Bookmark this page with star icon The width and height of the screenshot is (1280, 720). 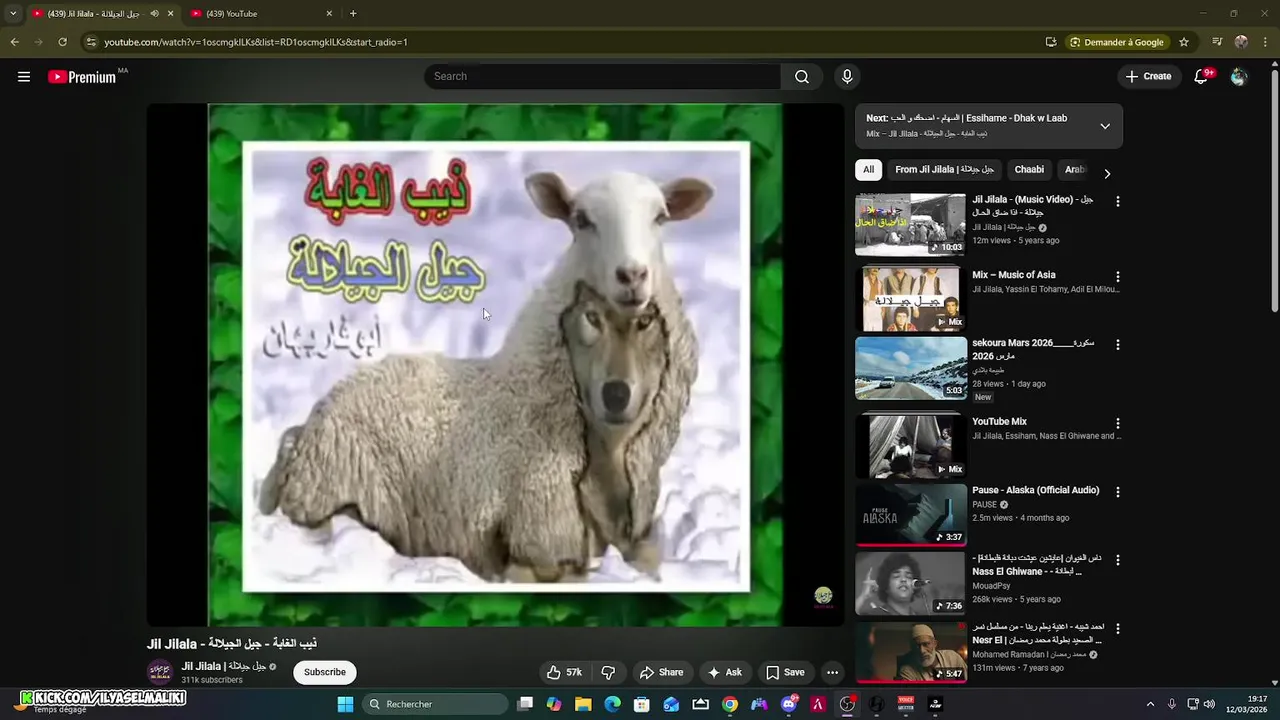pyautogui.click(x=1184, y=42)
